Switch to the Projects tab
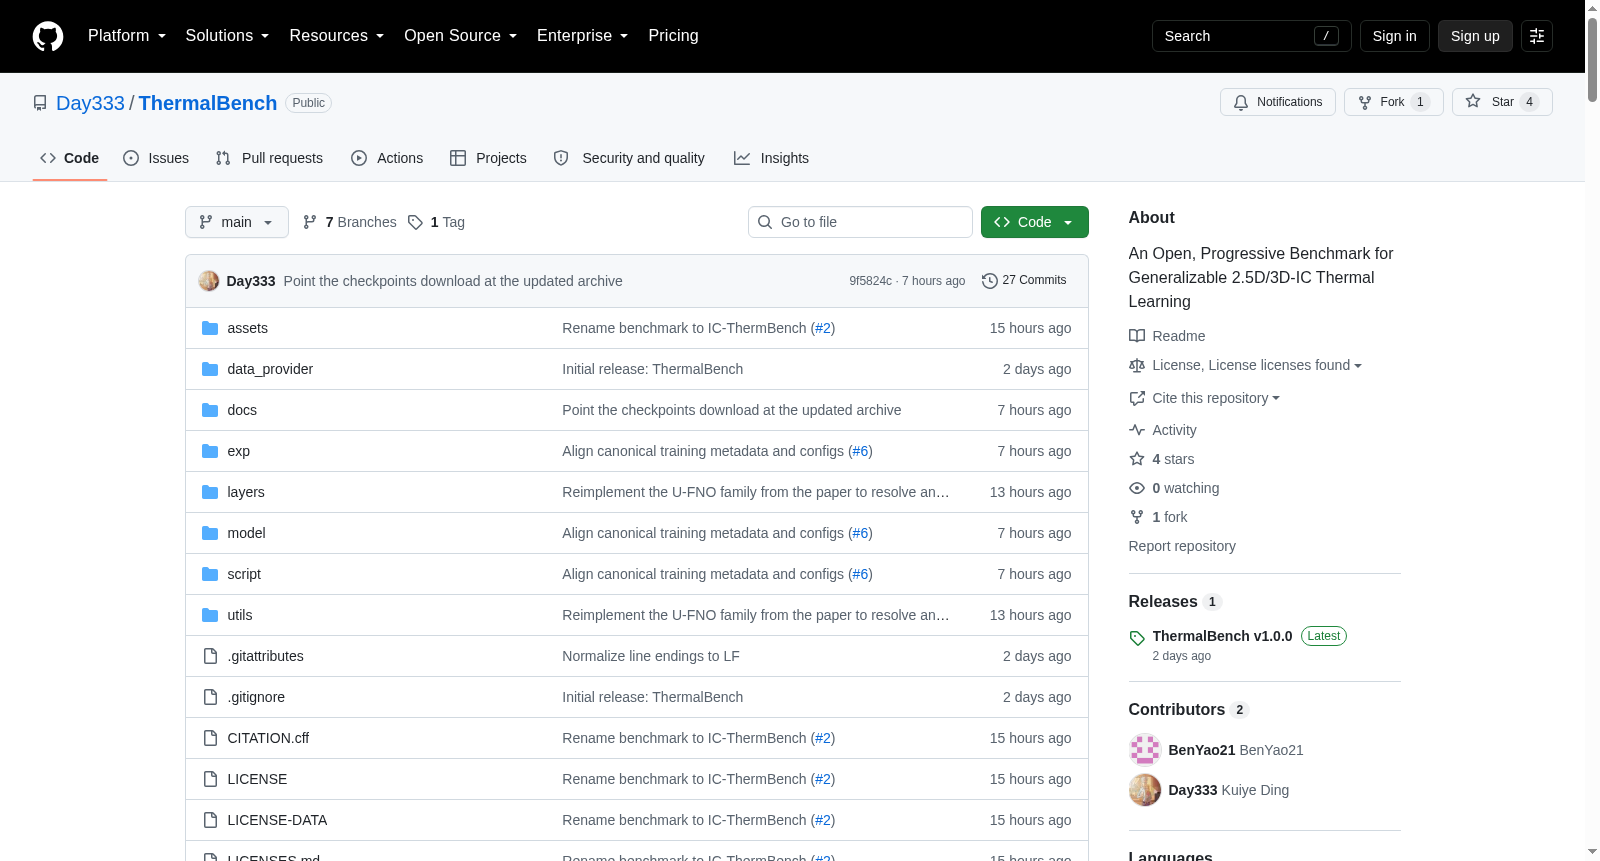 coord(488,158)
